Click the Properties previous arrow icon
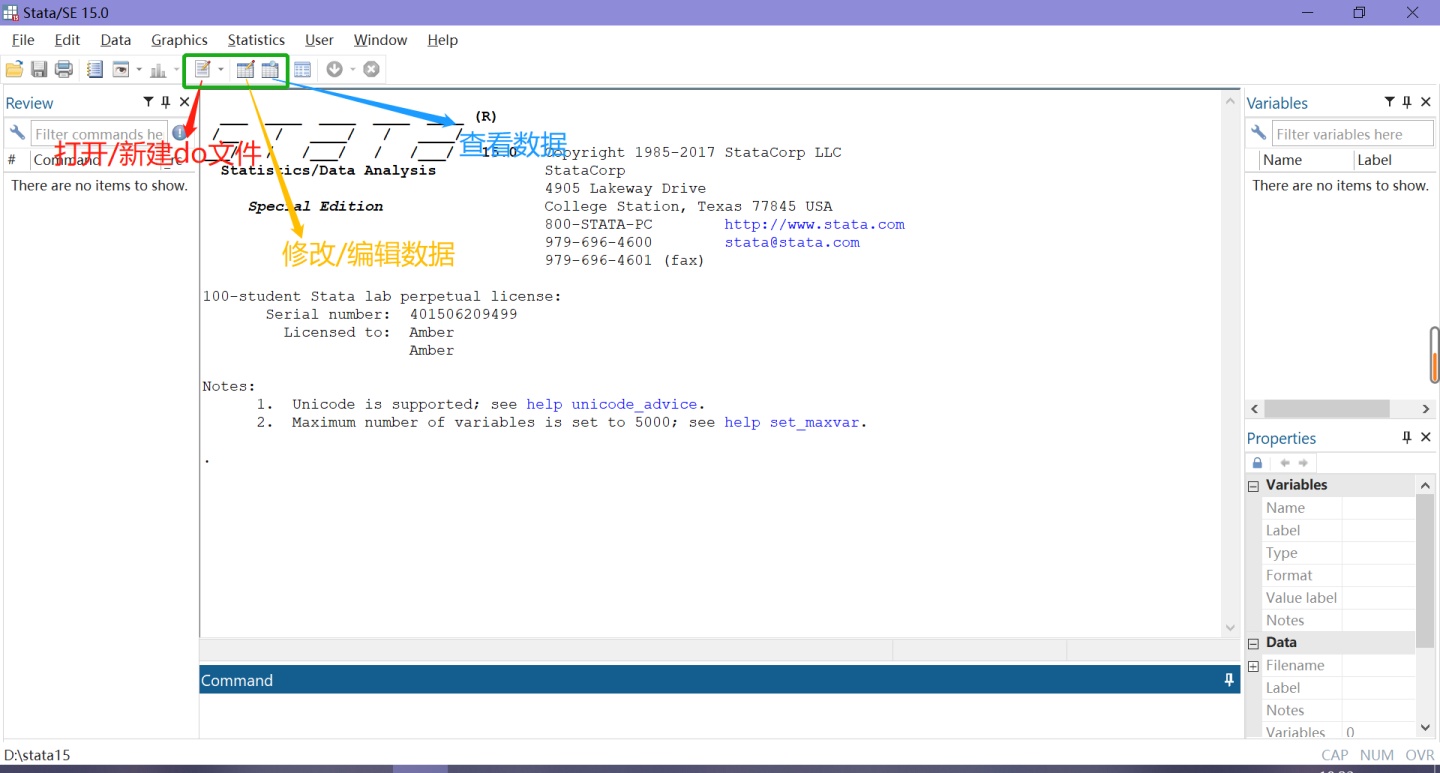 click(x=1285, y=463)
